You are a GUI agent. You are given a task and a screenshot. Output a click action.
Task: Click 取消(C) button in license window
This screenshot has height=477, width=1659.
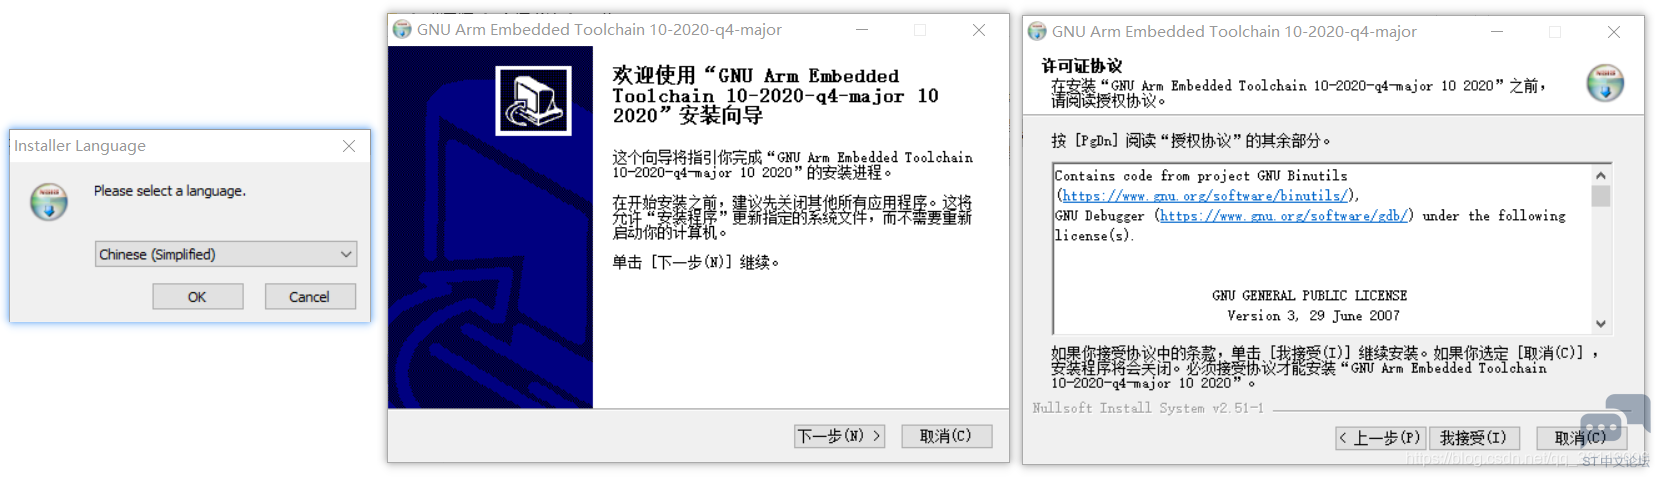click(x=1582, y=438)
